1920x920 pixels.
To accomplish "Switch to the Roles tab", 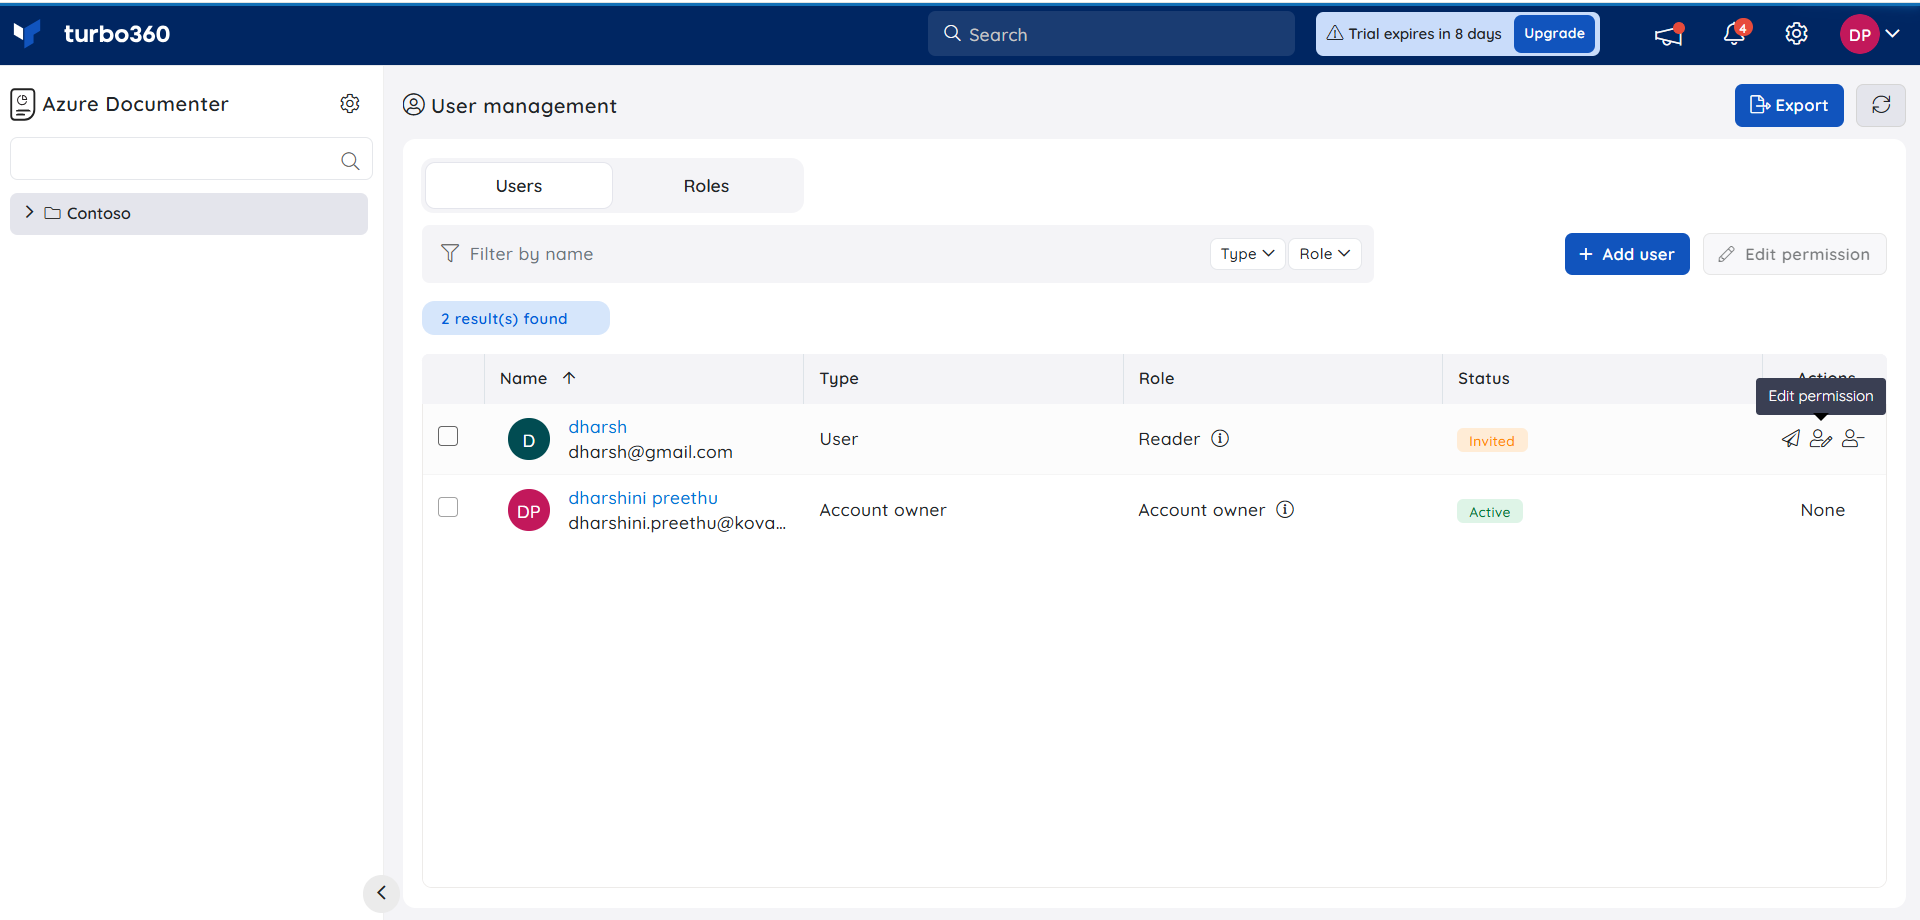I will tap(706, 186).
